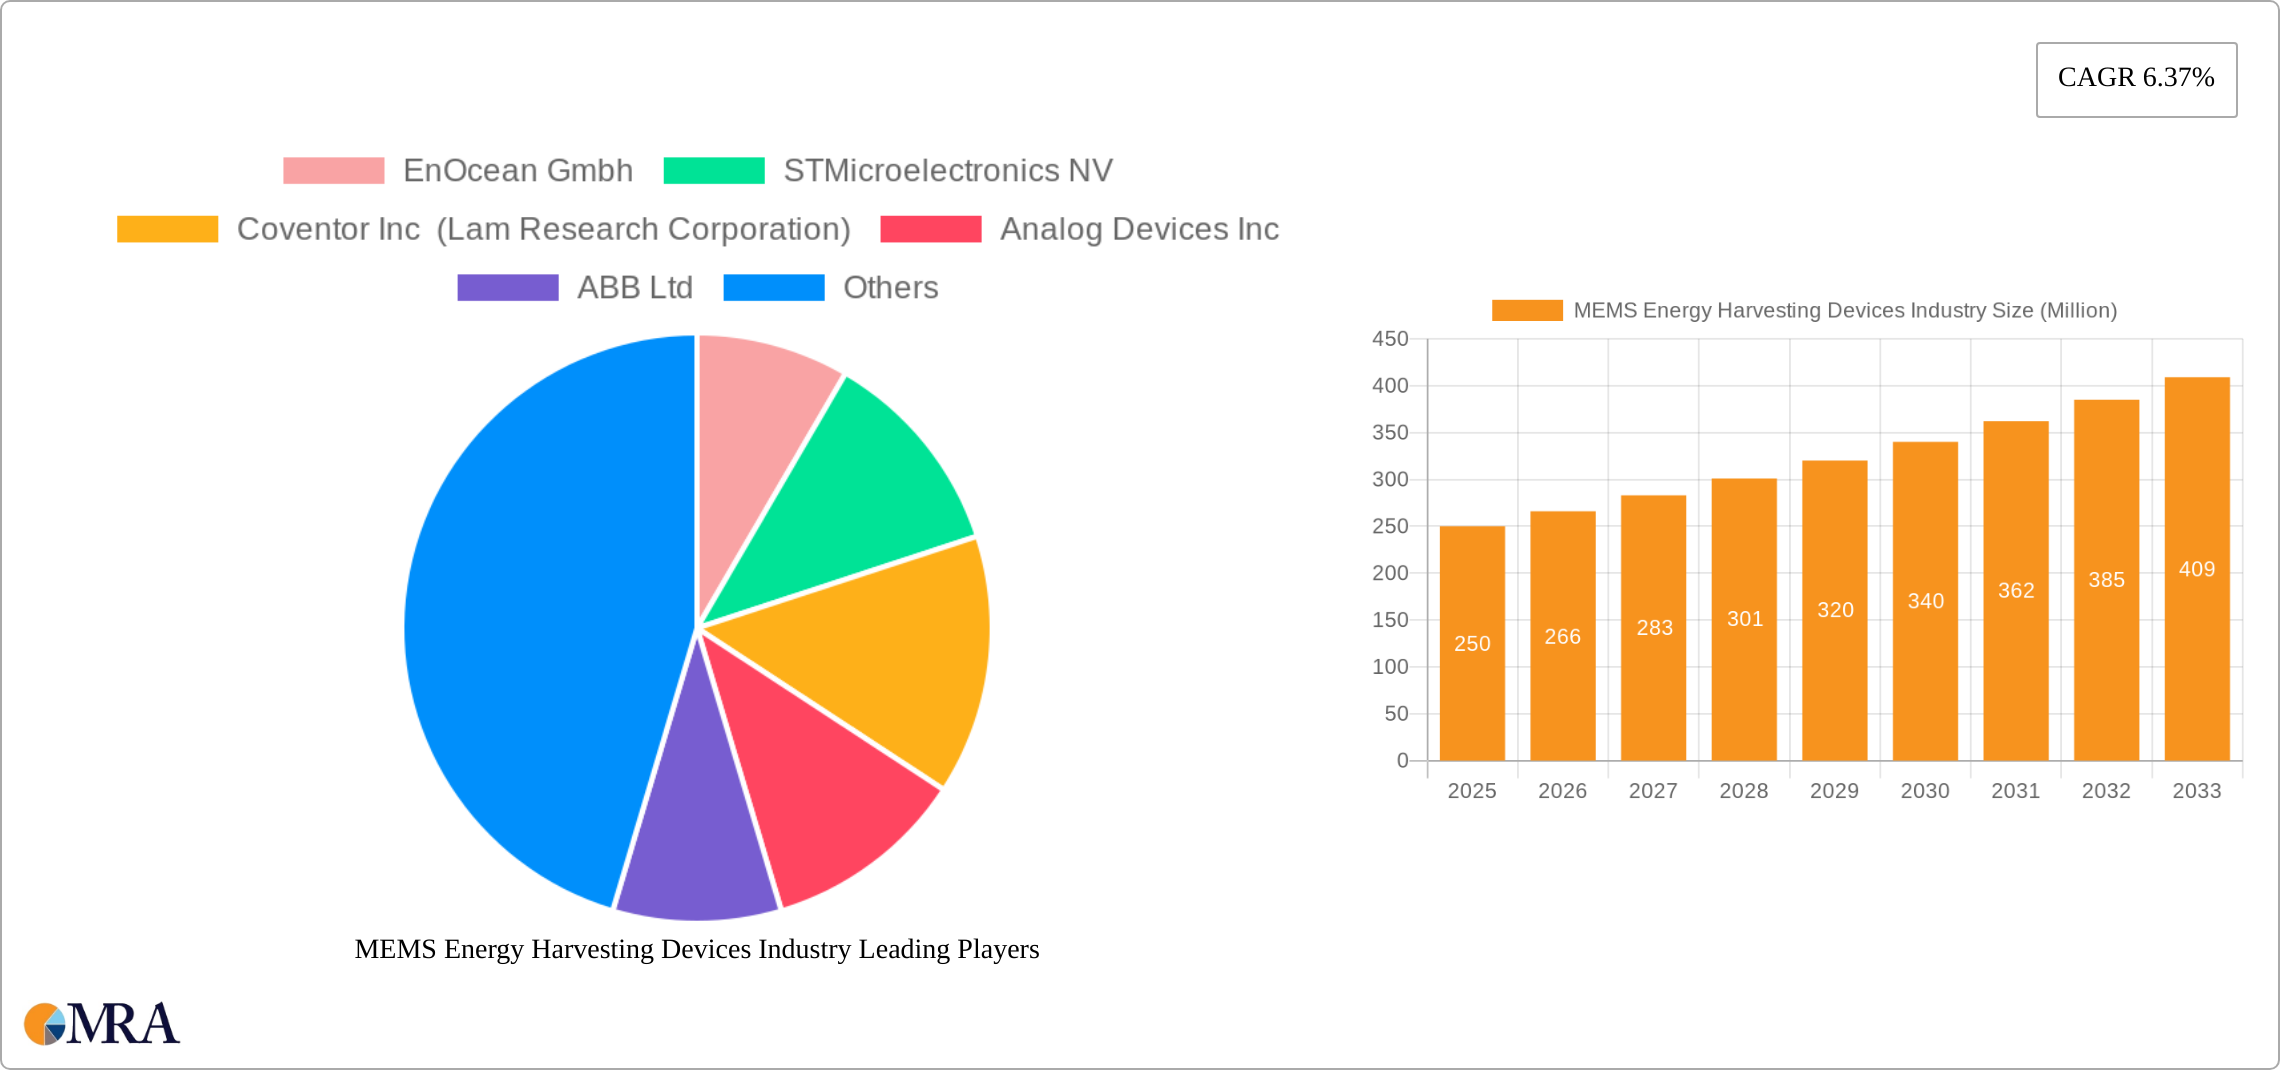The width and height of the screenshot is (2280, 1070).
Task: Click the orange industry size legend marker
Action: tap(1527, 311)
